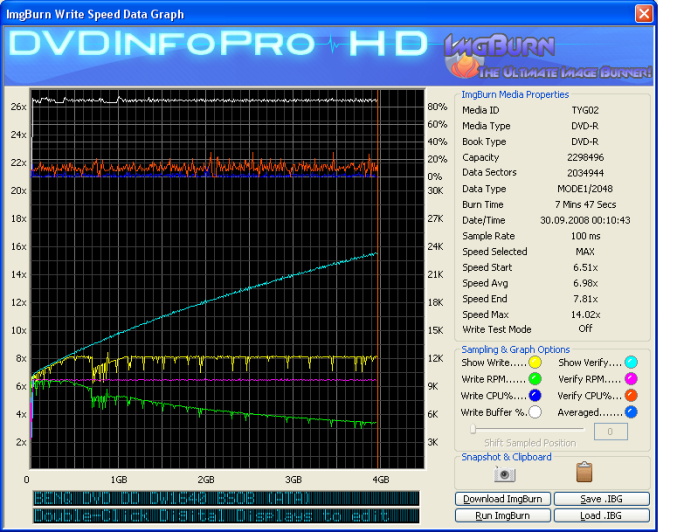The image size is (699, 532).
Task: Toggle the magenta Verify RPM indicator
Action: 631,378
